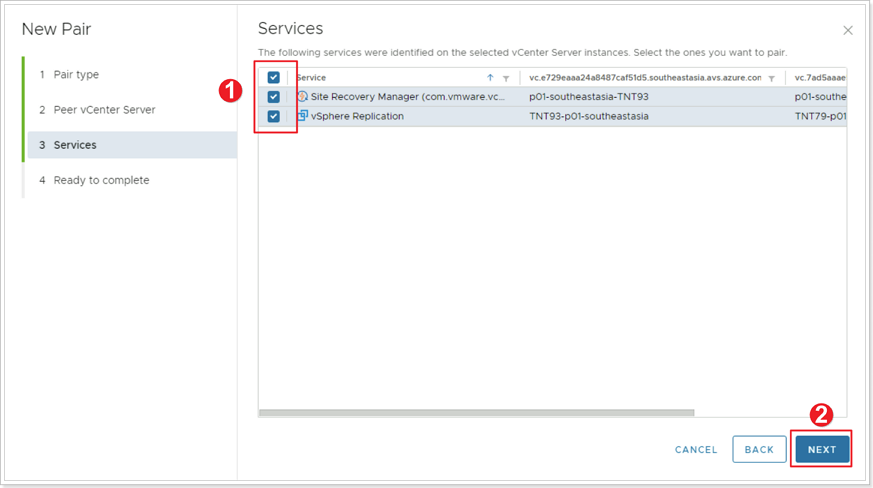This screenshot has width=873, height=488.
Task: Open the Service column filter
Action: pos(506,79)
